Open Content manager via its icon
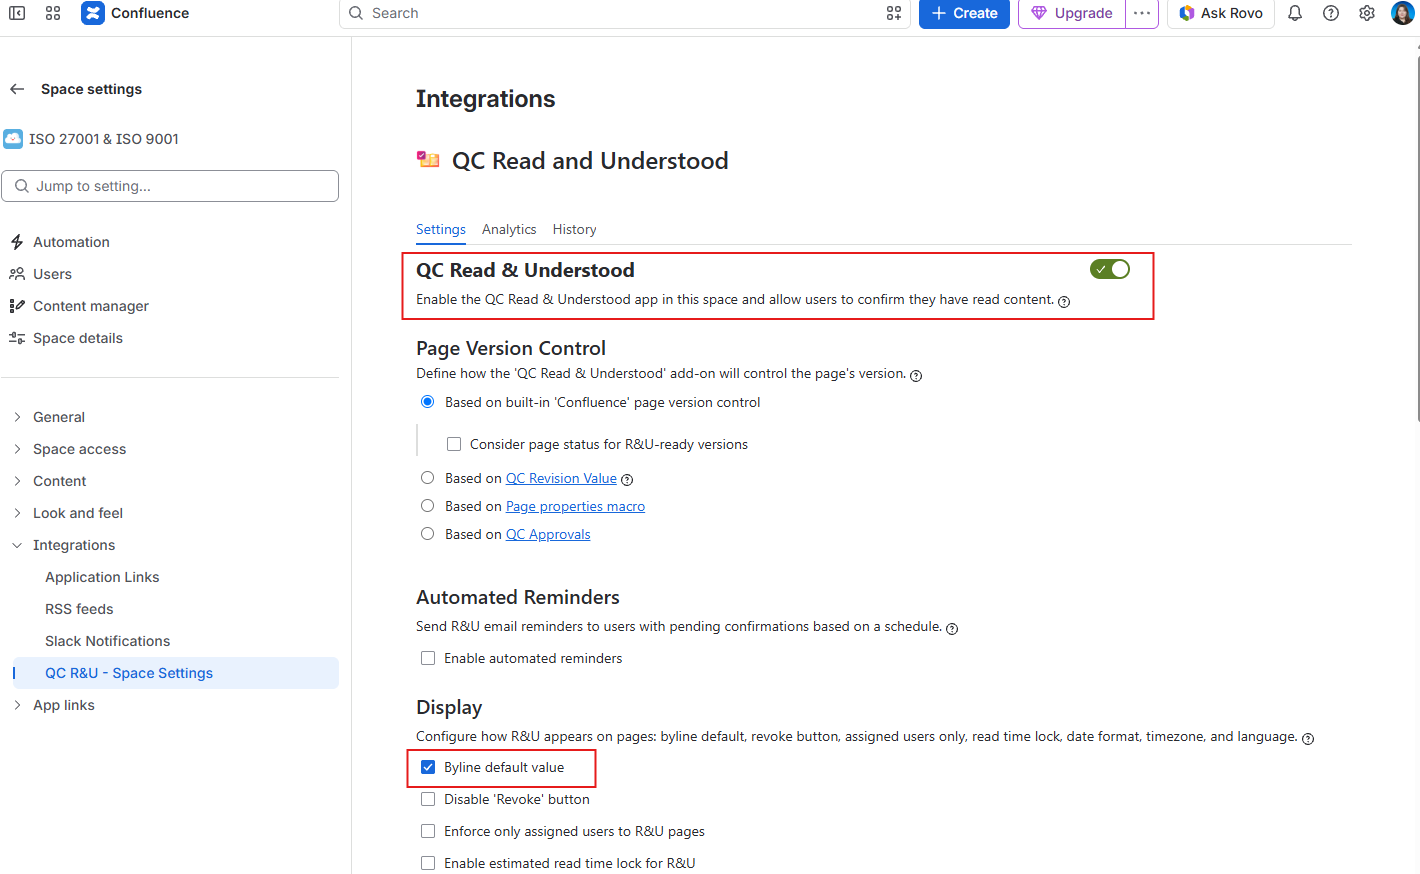1420x874 pixels. [x=17, y=306]
